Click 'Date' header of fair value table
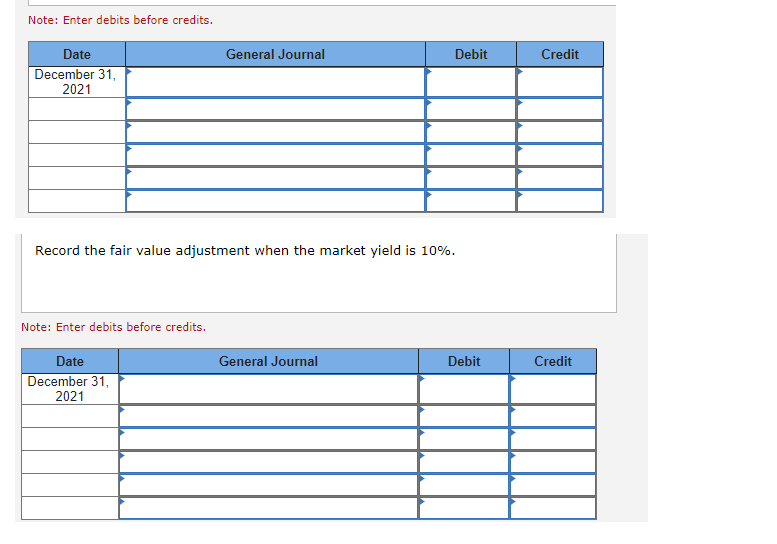Screen dimensions: 777x544 pos(70,361)
